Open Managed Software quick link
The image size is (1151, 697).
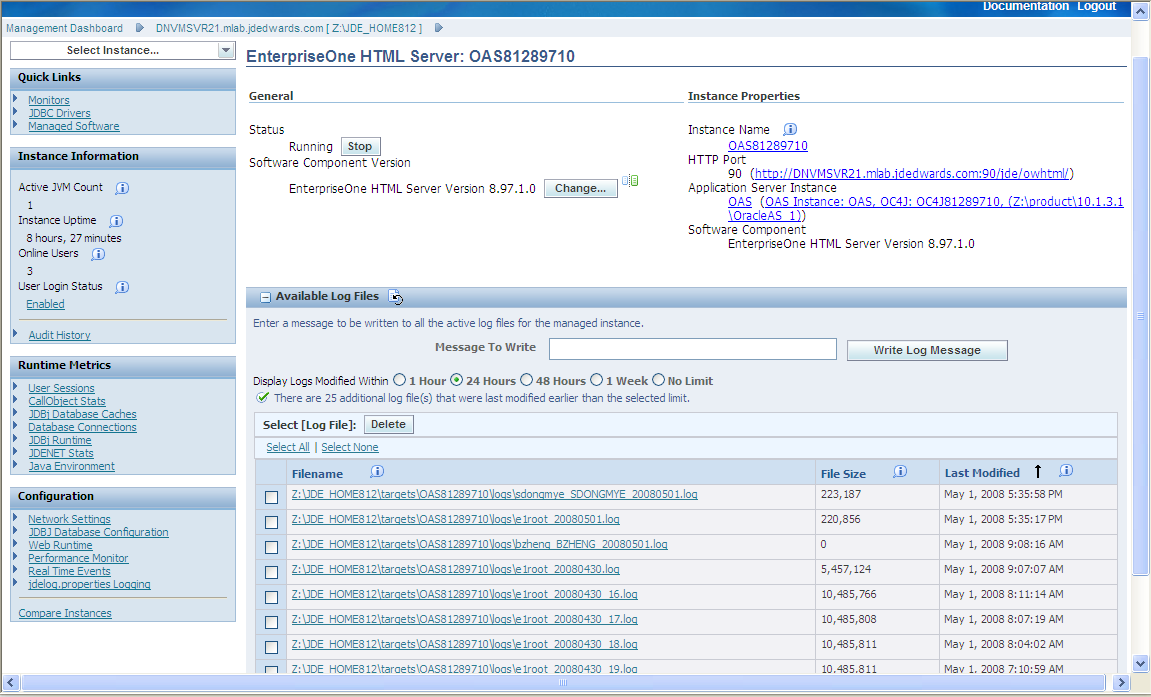73,126
